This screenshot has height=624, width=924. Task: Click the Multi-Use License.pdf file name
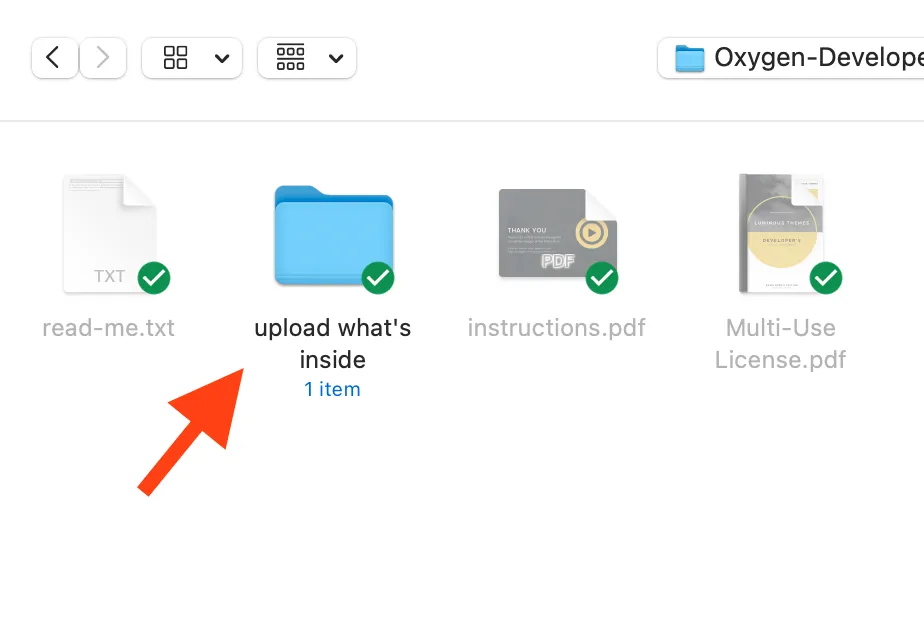pyautogui.click(x=781, y=344)
